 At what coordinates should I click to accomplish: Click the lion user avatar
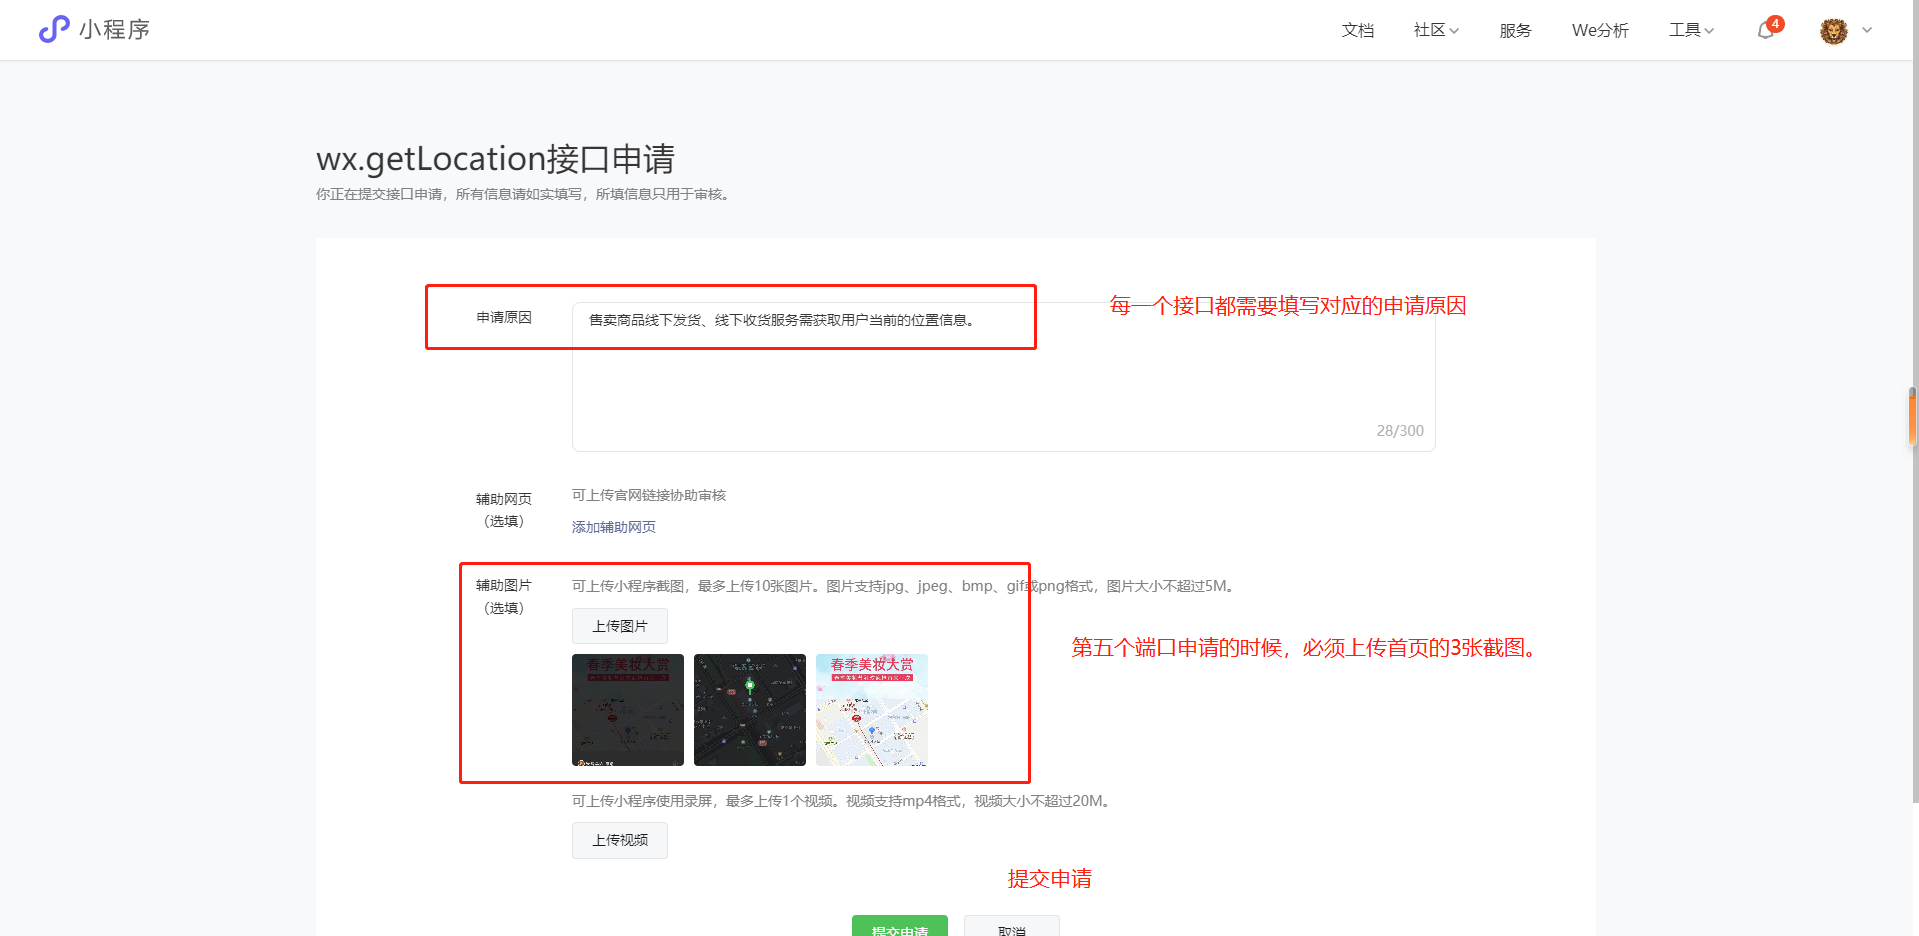tap(1833, 31)
